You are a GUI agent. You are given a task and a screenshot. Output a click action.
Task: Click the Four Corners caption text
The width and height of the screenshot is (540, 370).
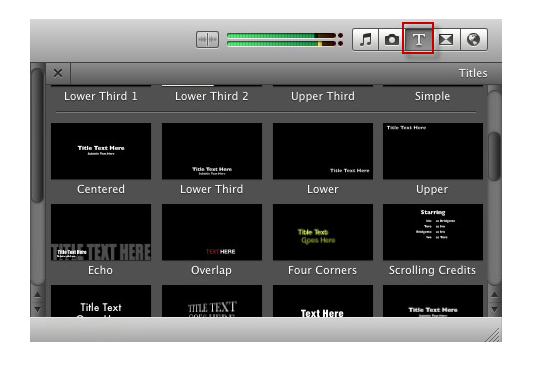coord(322,270)
